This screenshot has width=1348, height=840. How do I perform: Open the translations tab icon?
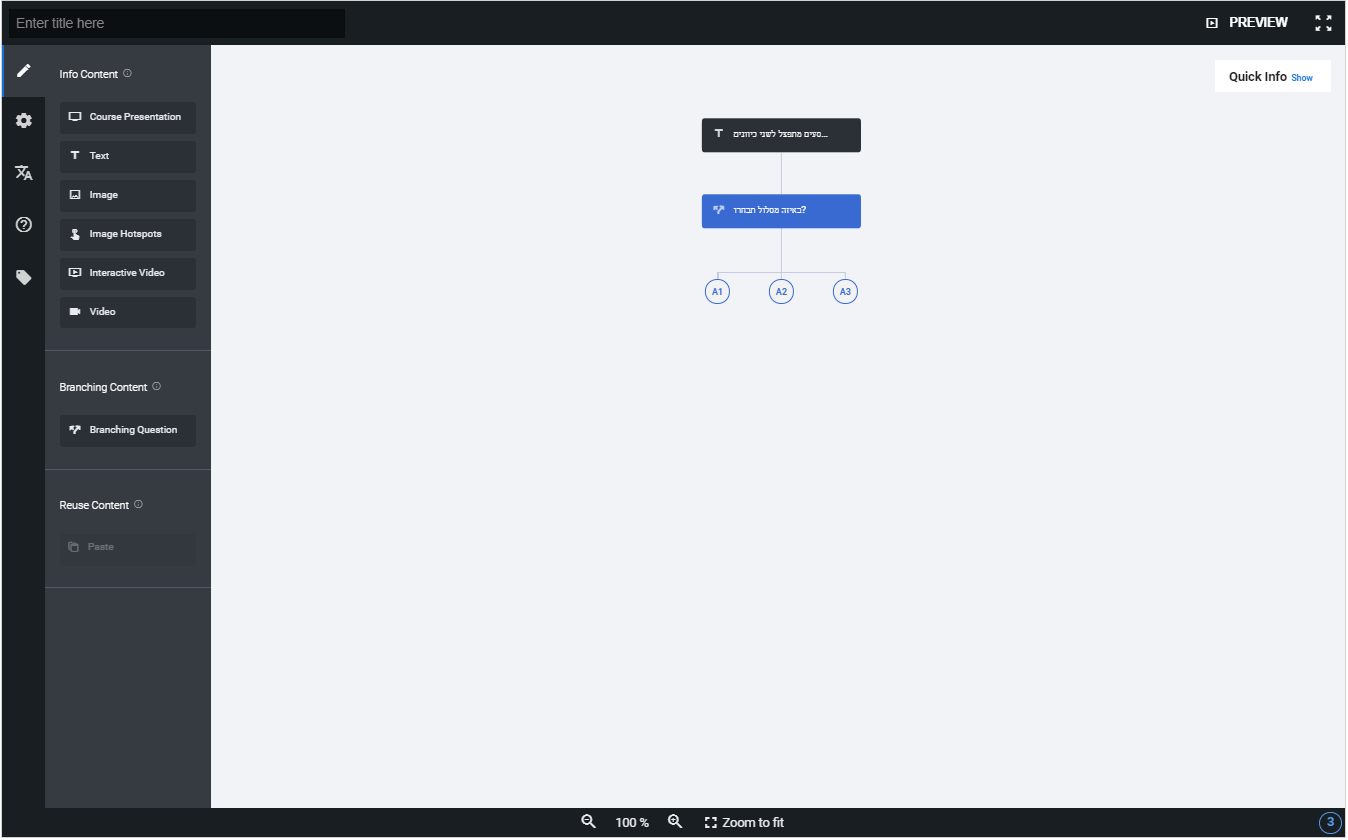[x=23, y=173]
